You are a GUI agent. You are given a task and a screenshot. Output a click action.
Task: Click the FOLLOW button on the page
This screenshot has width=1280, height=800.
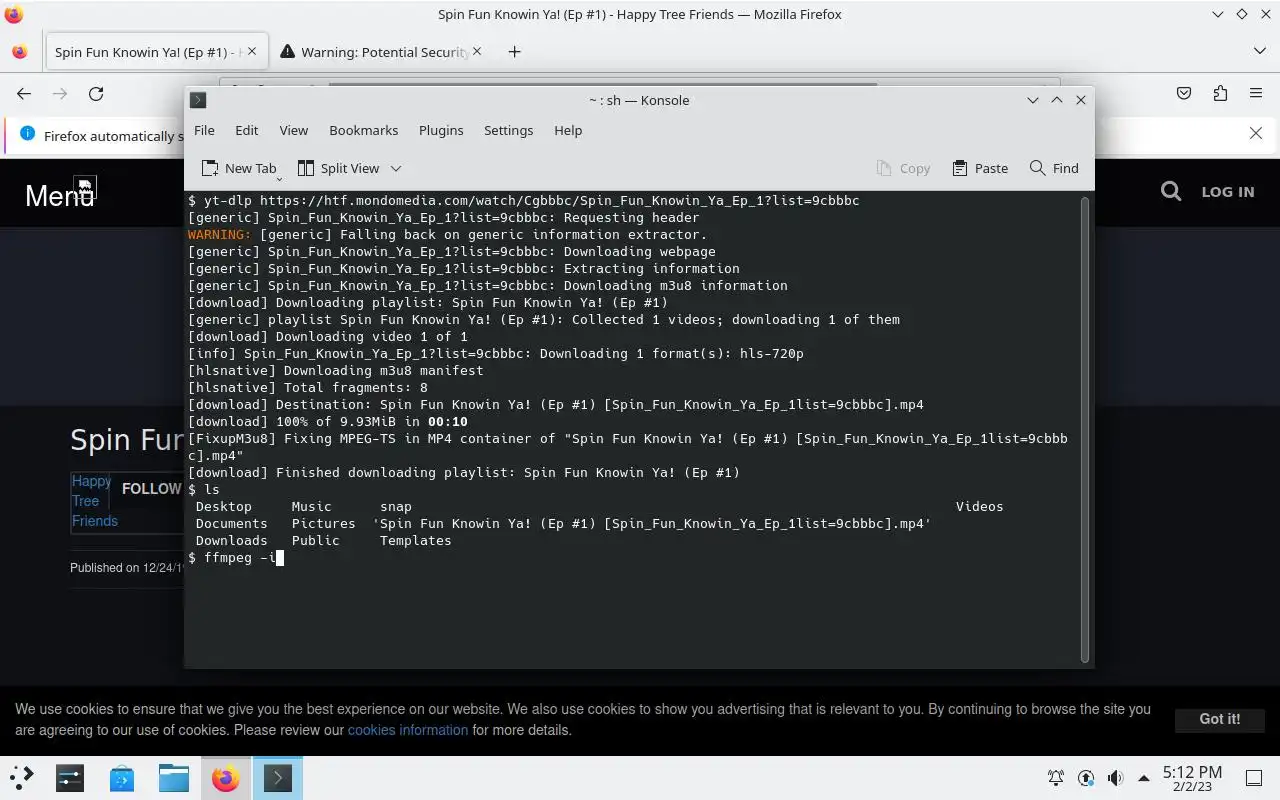[151, 489]
